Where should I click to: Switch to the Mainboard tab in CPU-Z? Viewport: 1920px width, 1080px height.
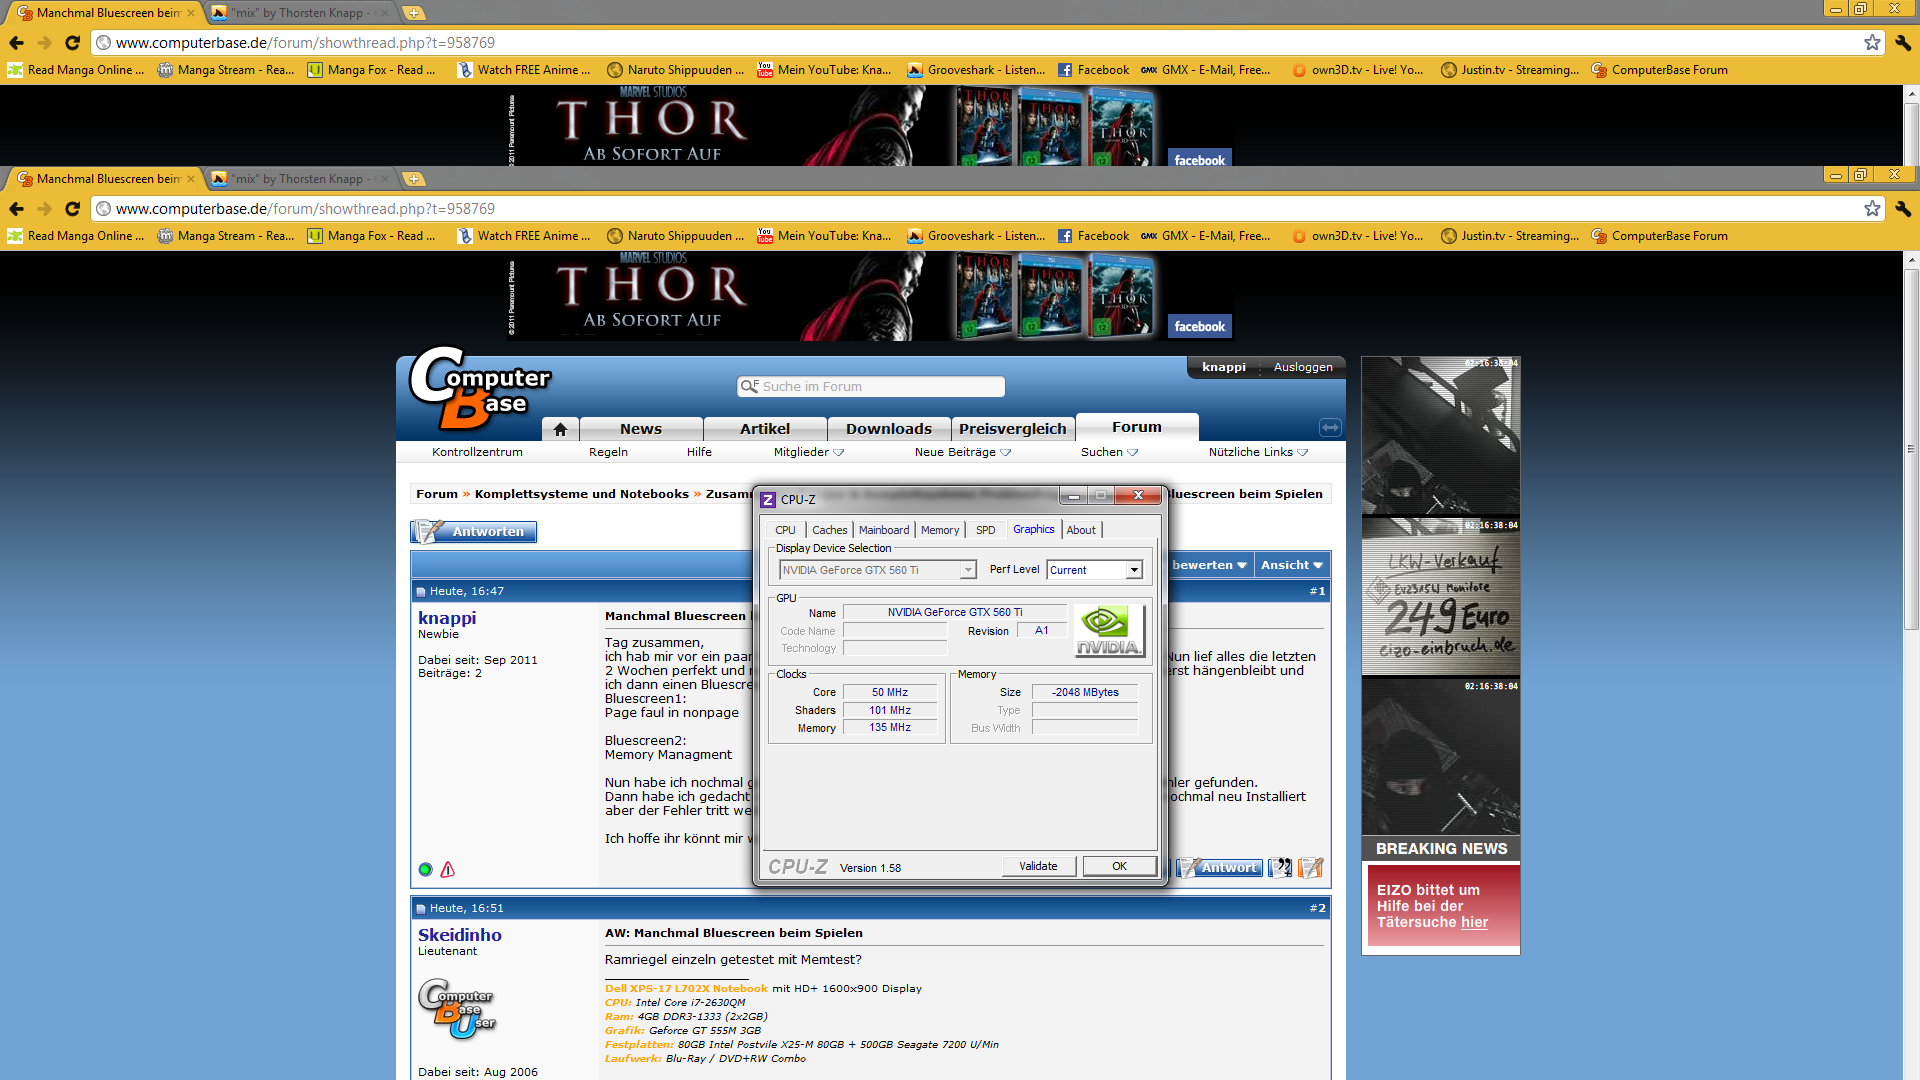click(884, 530)
